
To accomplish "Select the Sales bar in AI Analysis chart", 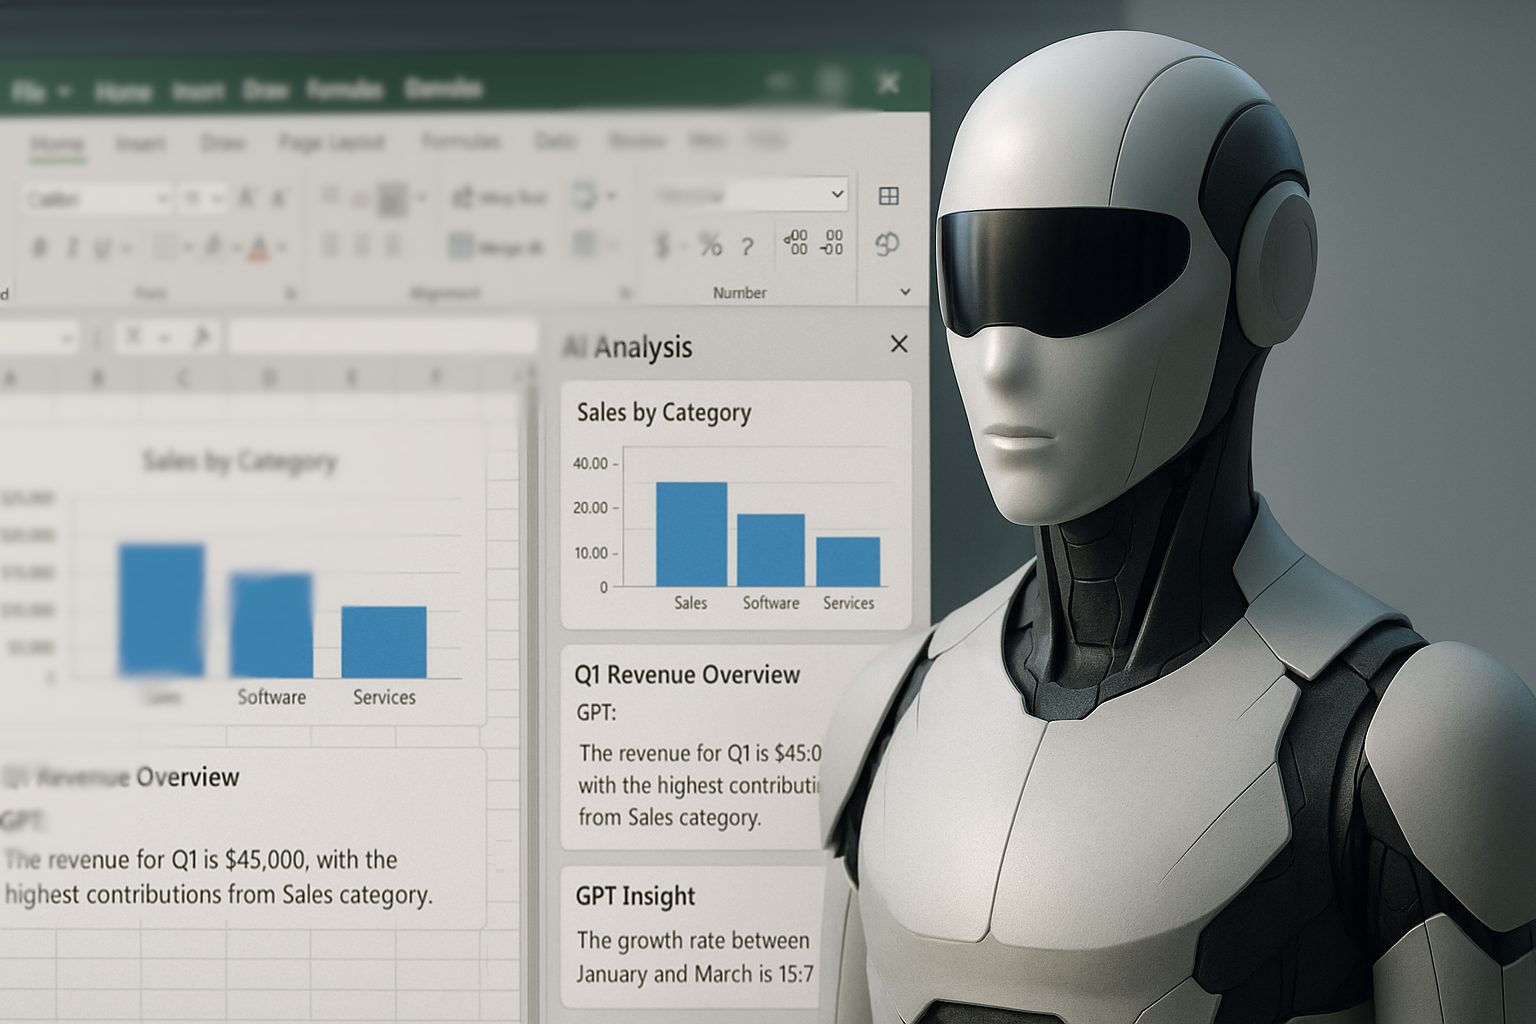I will pos(691,534).
